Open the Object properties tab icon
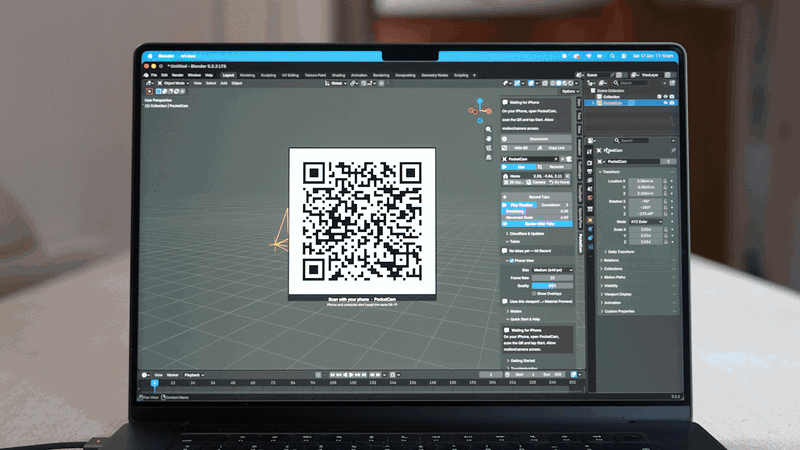The height and width of the screenshot is (450, 800). click(x=590, y=220)
